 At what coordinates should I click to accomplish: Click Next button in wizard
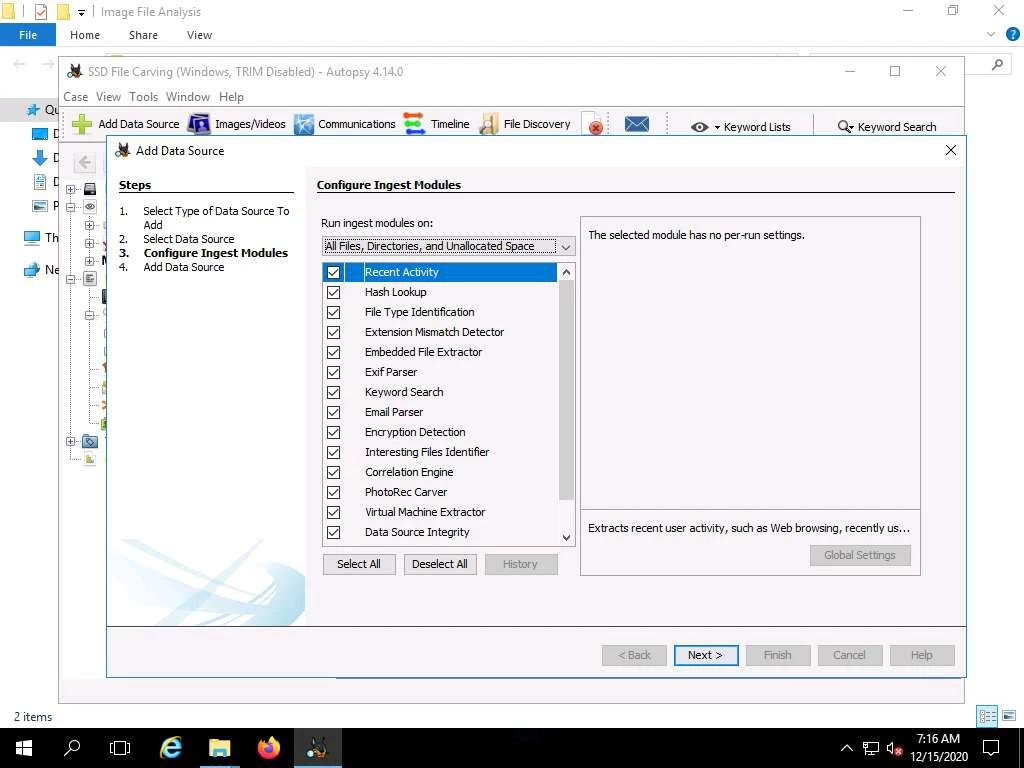coord(706,655)
